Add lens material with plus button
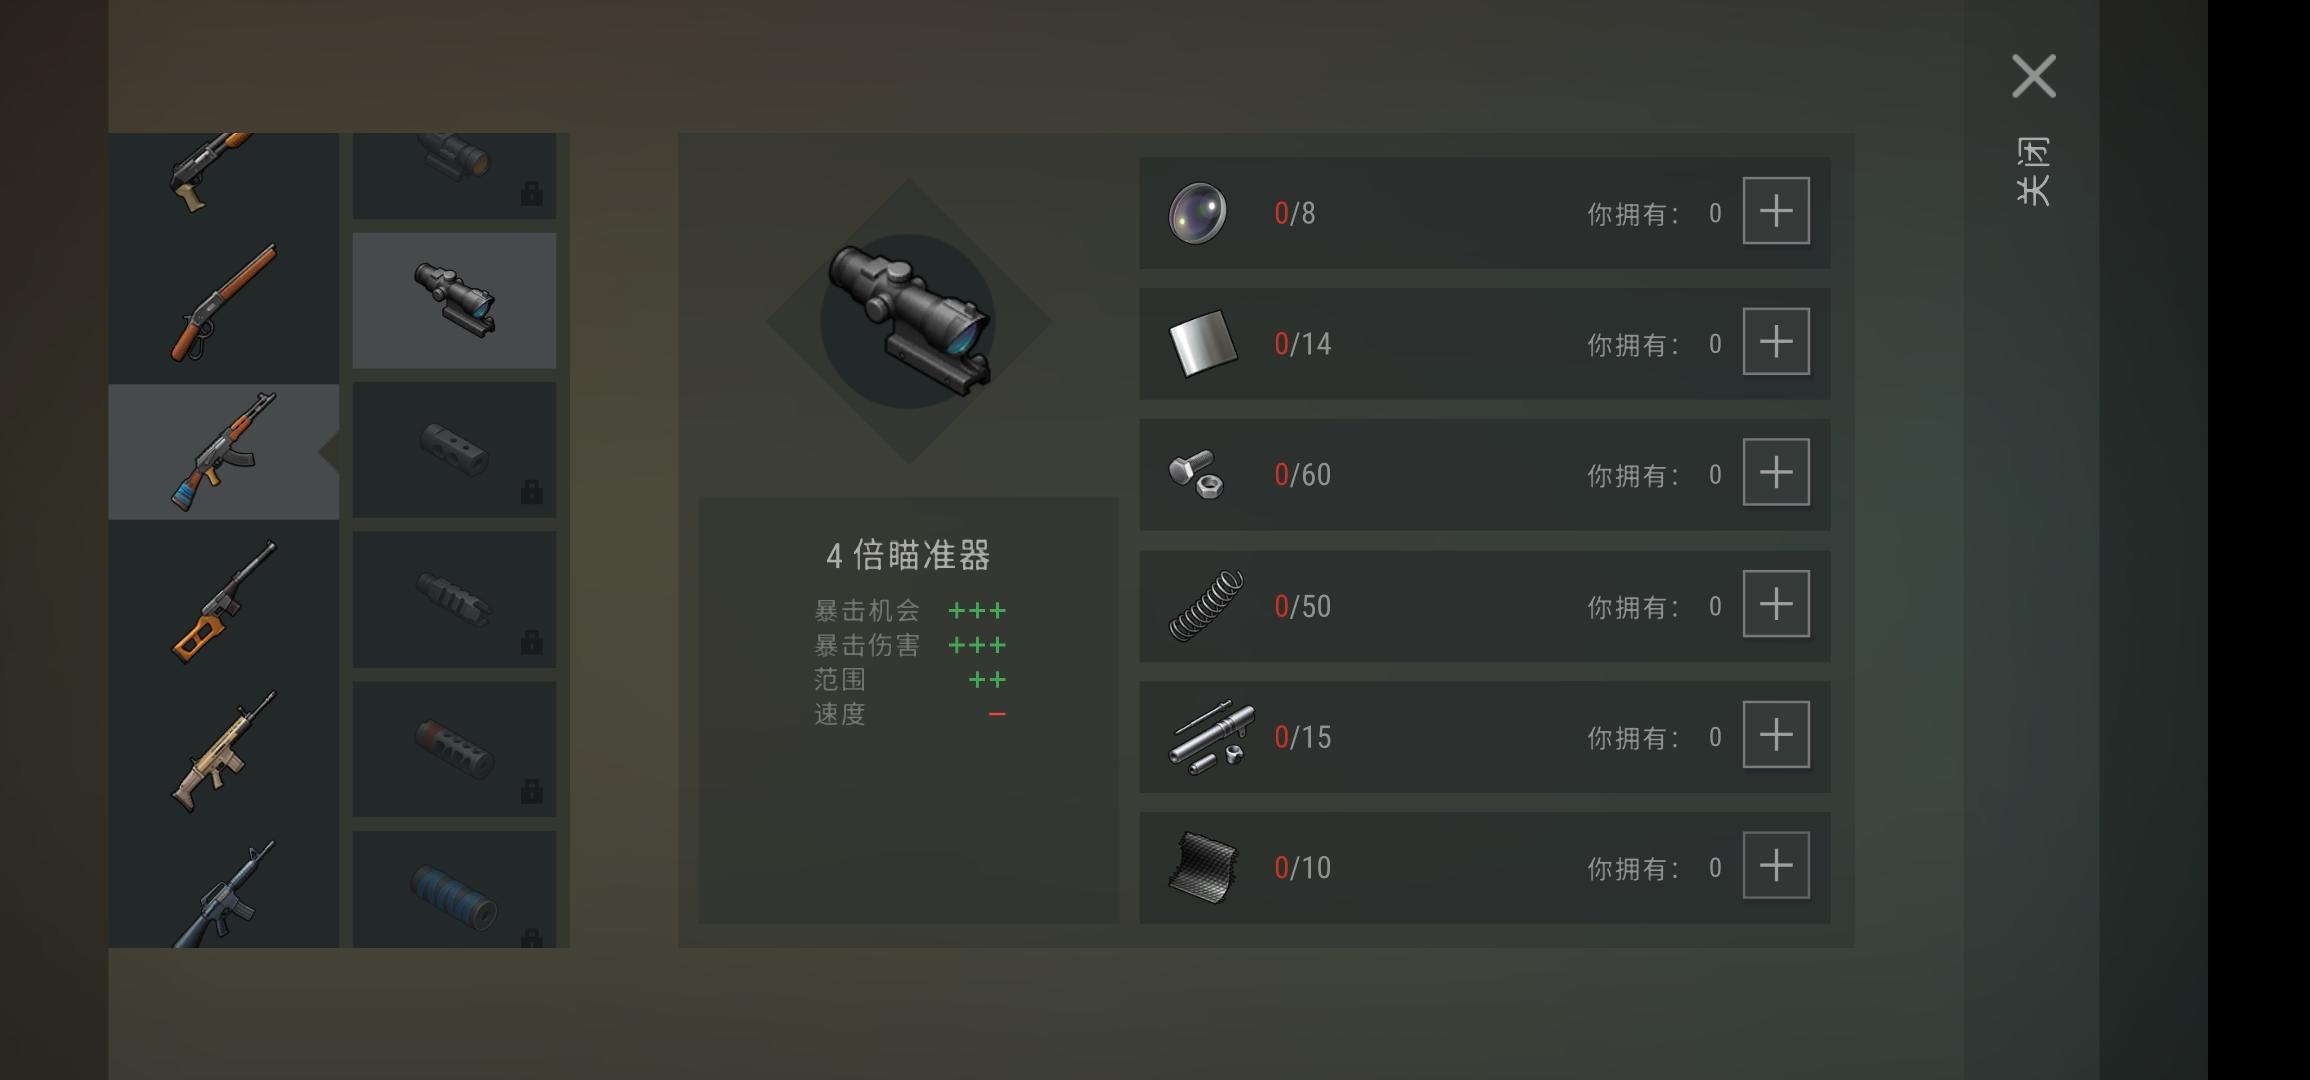The height and width of the screenshot is (1080, 2310). [x=1776, y=211]
